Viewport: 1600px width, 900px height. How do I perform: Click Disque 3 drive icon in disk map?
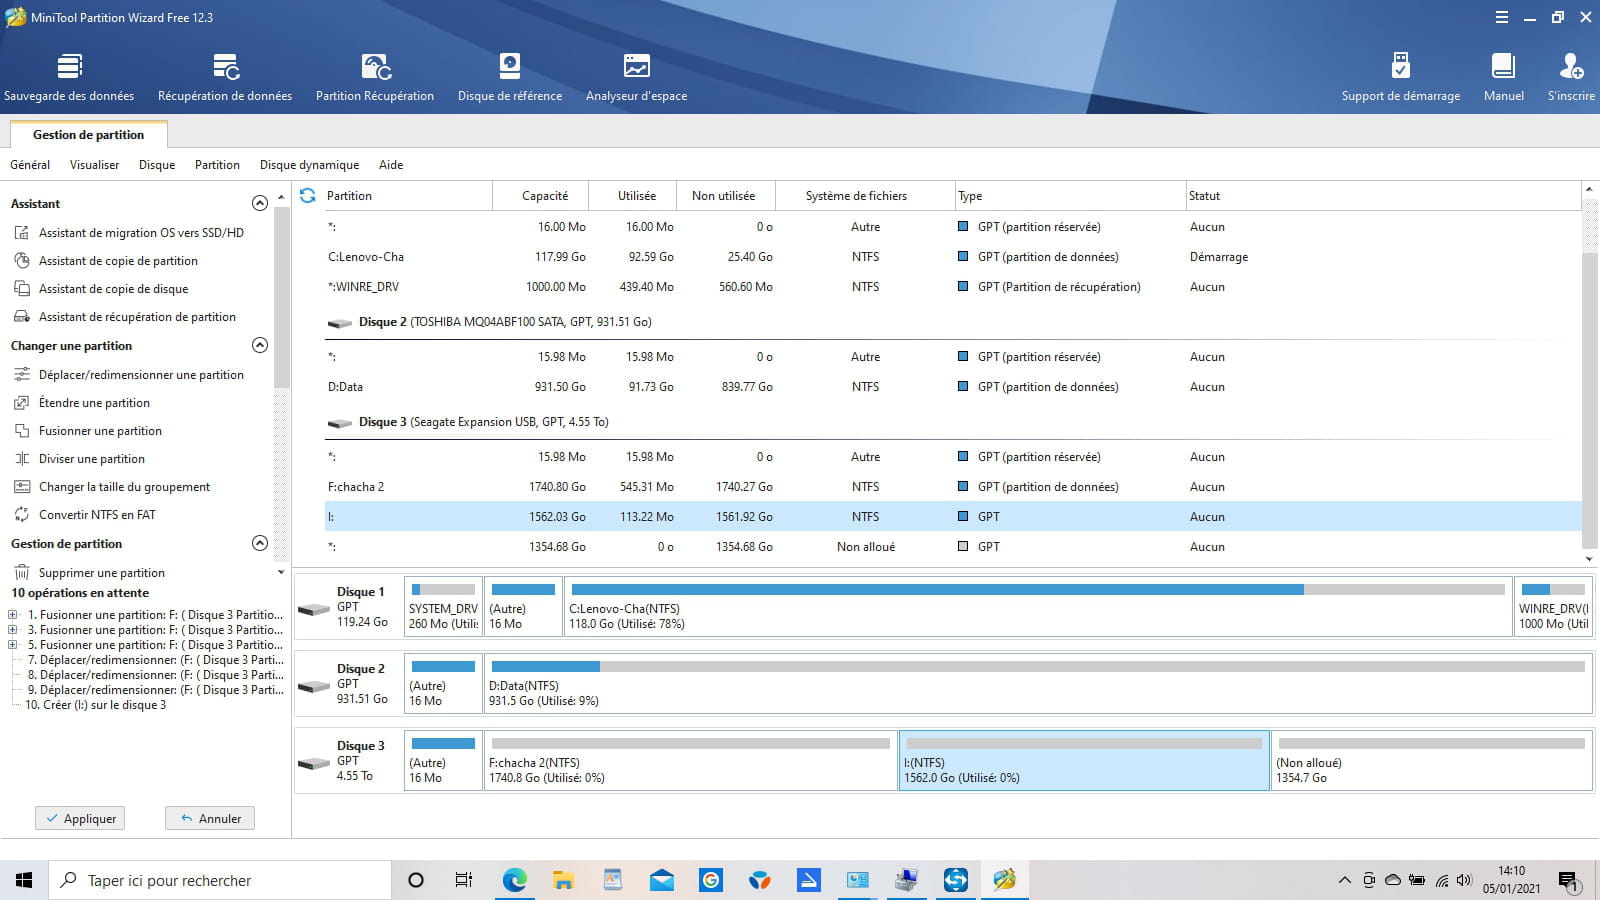click(x=314, y=763)
